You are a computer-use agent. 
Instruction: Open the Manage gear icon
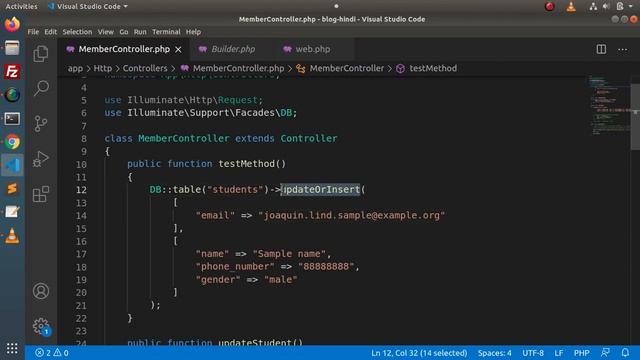click(41, 326)
